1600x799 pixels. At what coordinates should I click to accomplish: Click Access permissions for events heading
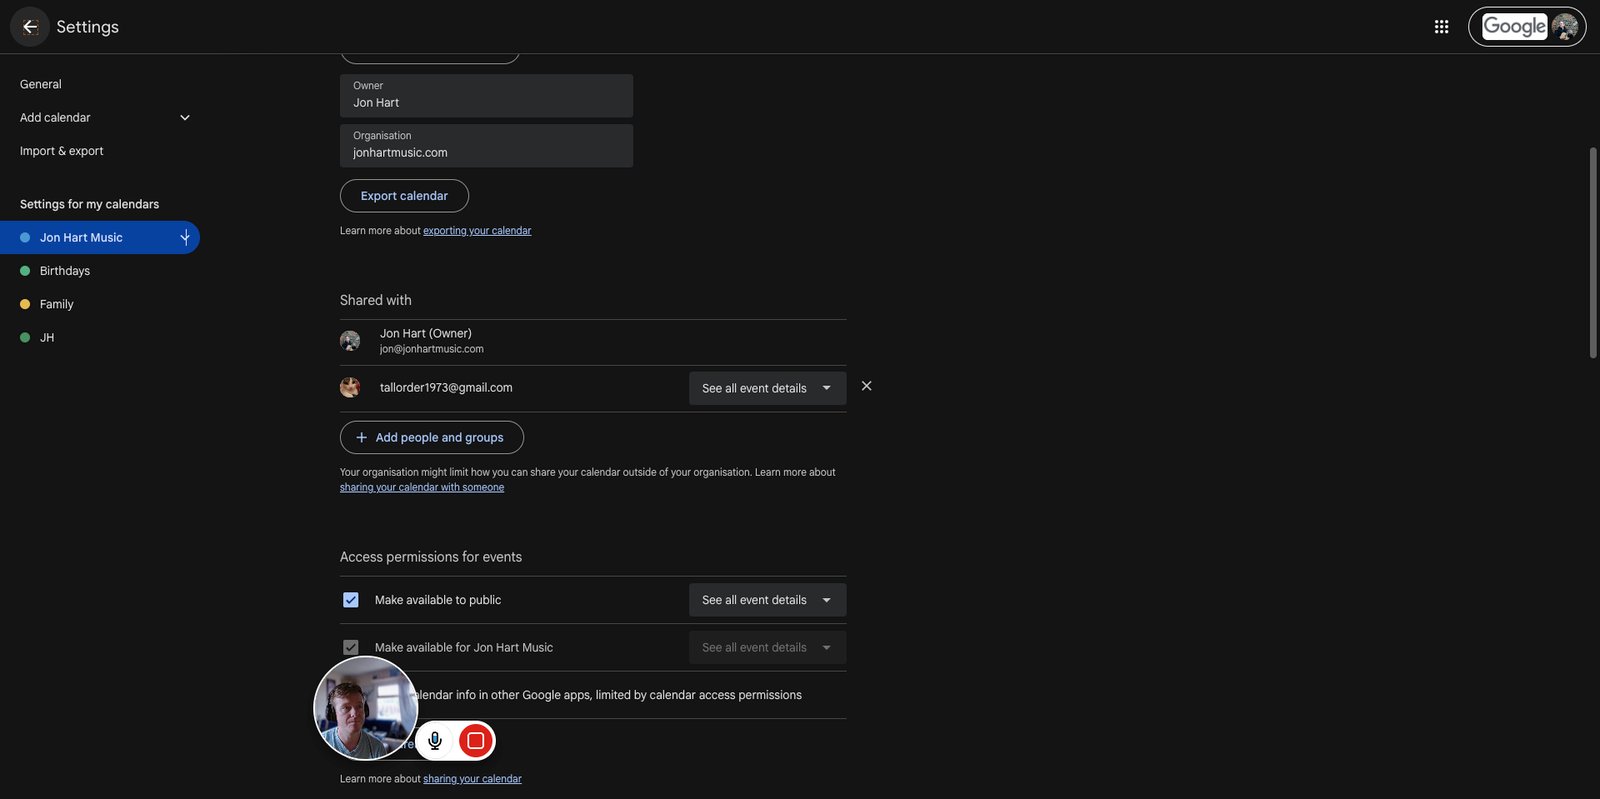[431, 557]
